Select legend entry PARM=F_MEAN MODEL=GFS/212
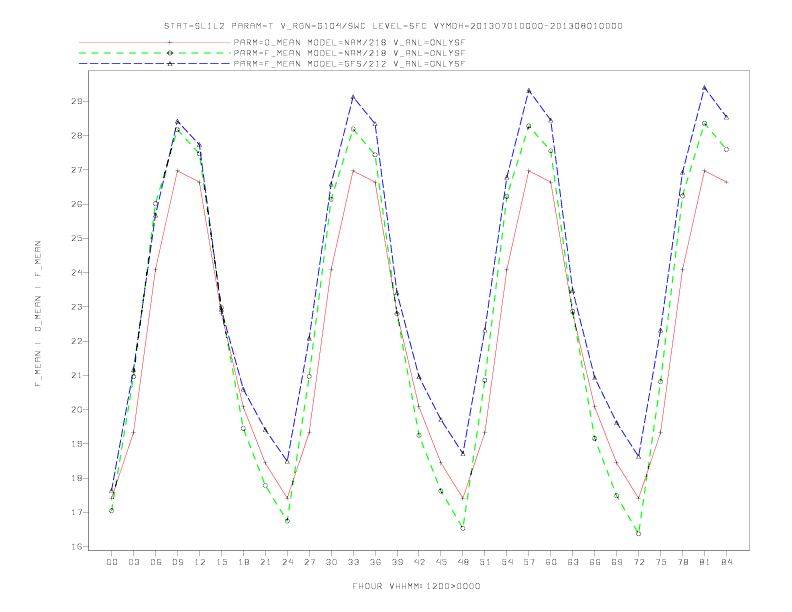Screen dimensions: 792x612 coord(349,64)
